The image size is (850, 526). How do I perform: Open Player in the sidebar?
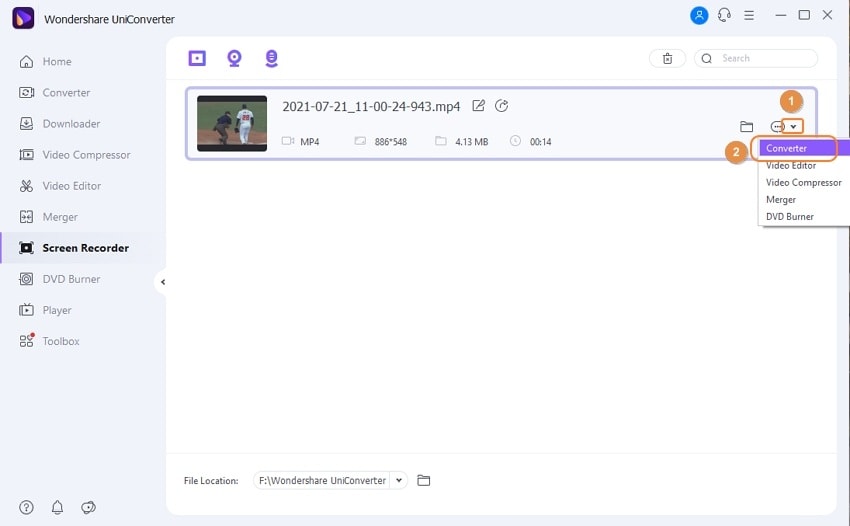pyautogui.click(x=45, y=310)
